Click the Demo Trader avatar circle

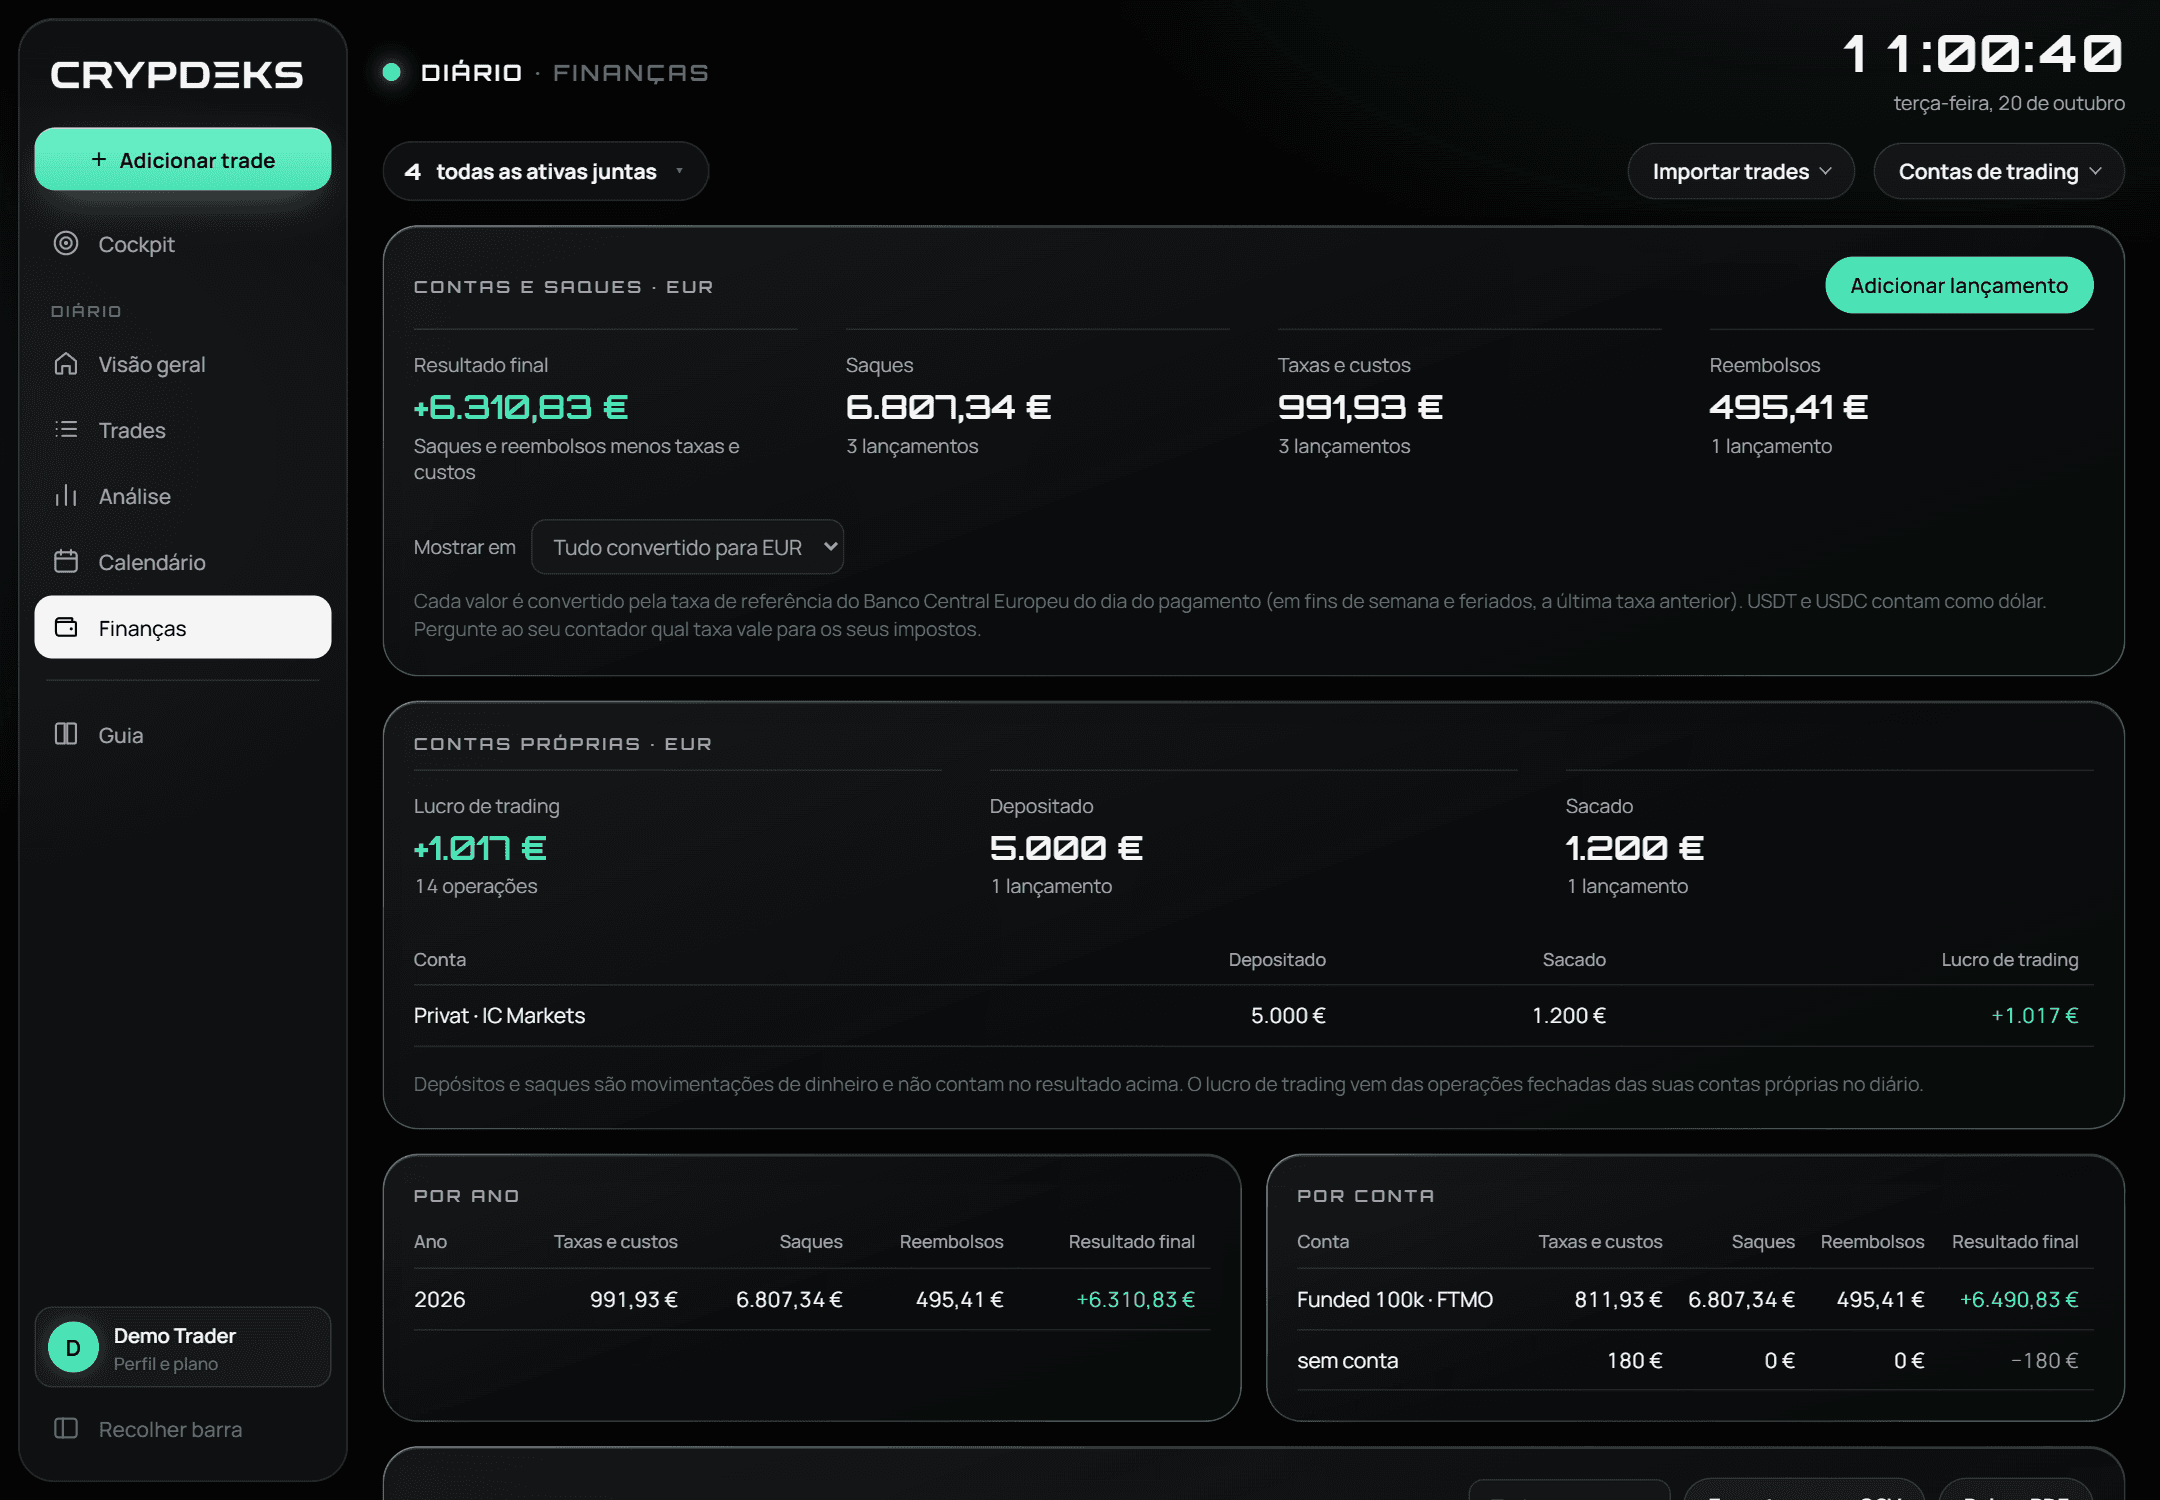pyautogui.click(x=73, y=1347)
